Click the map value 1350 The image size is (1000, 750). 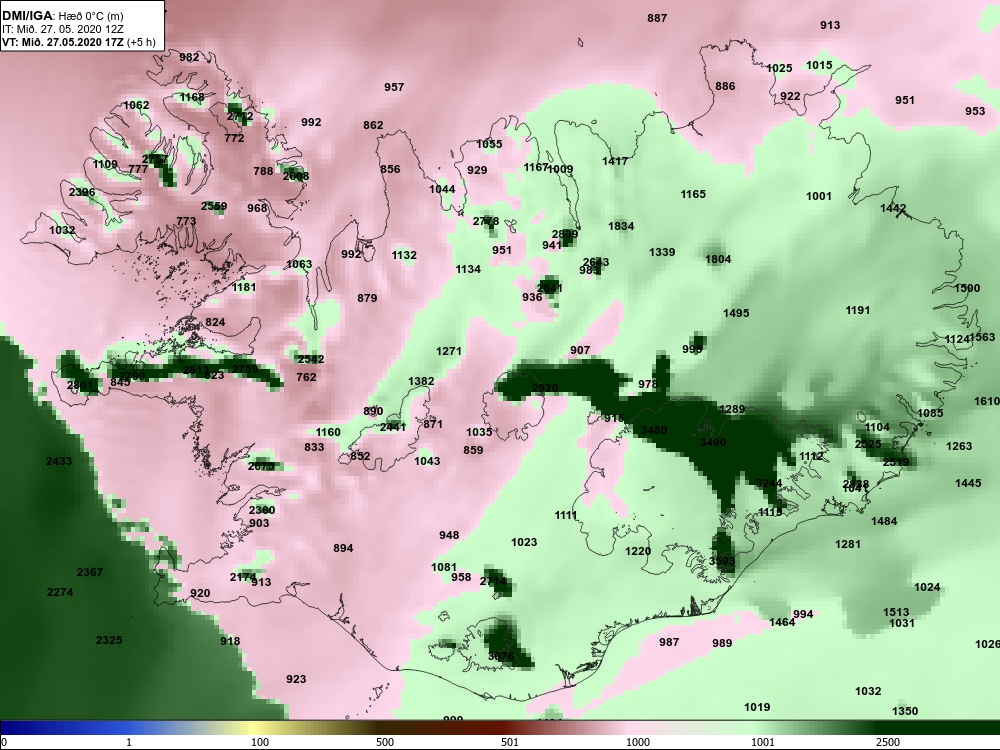(x=905, y=711)
